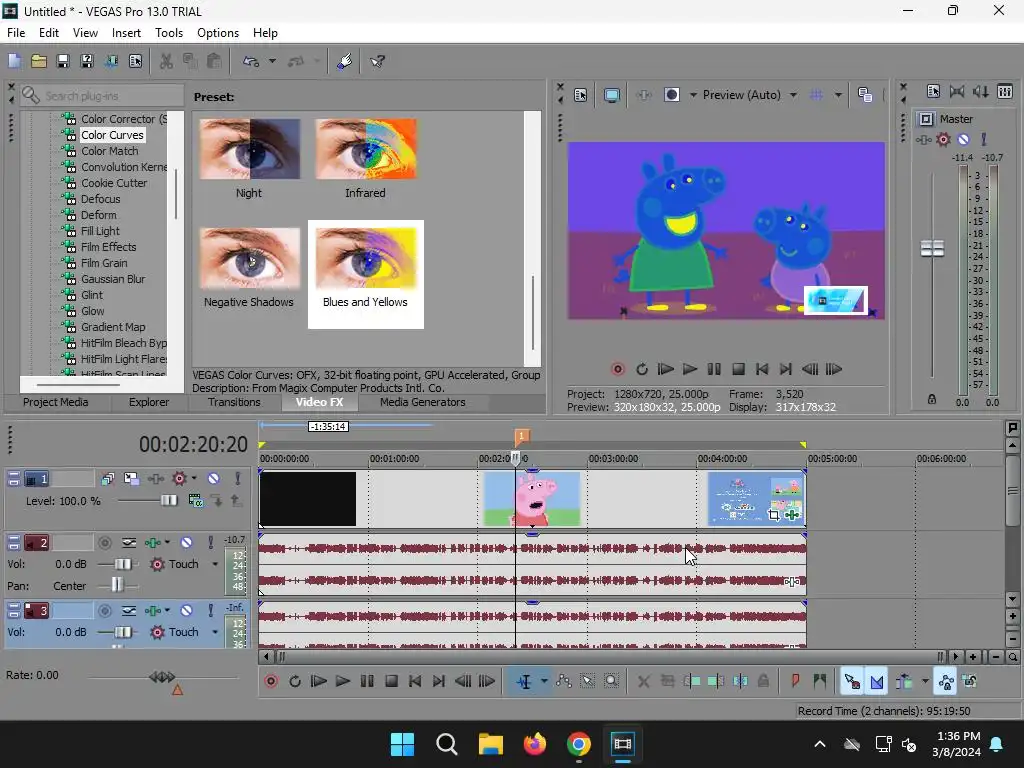Open Touch automation dropdown on track 3
The image size is (1024, 768).
[215, 632]
